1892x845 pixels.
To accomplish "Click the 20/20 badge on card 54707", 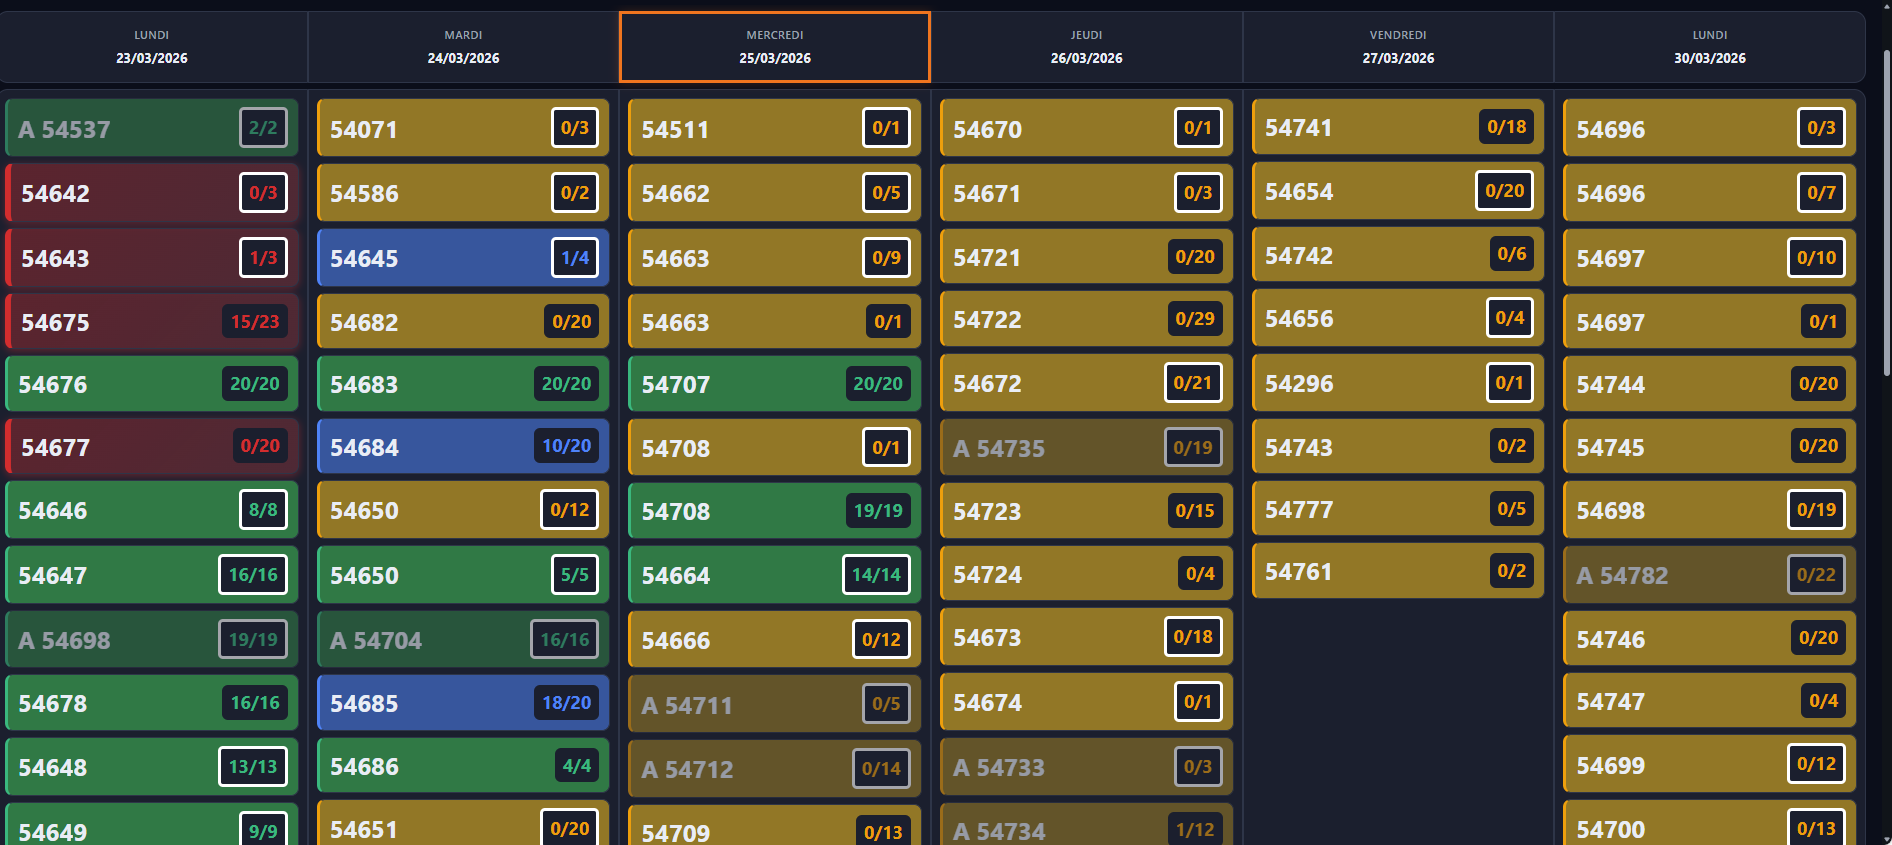I will tap(877, 384).
